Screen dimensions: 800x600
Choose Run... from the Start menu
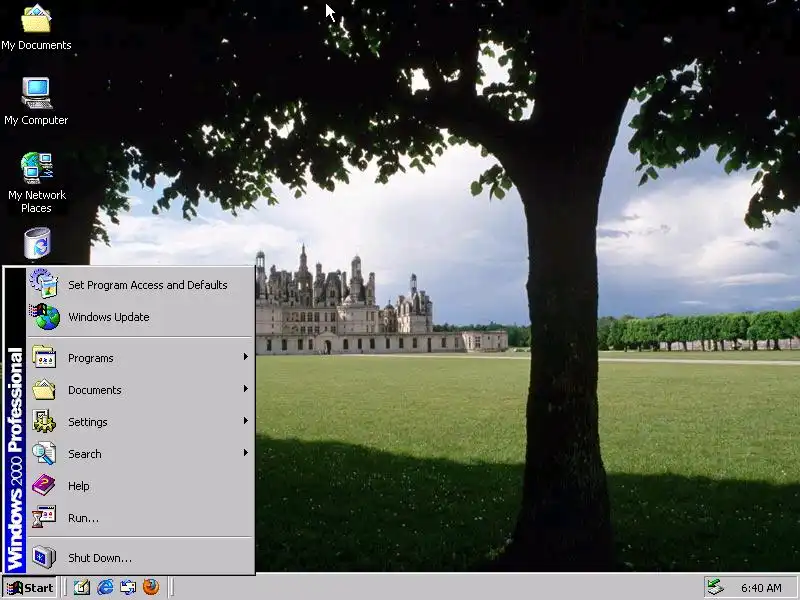click(x=140, y=518)
